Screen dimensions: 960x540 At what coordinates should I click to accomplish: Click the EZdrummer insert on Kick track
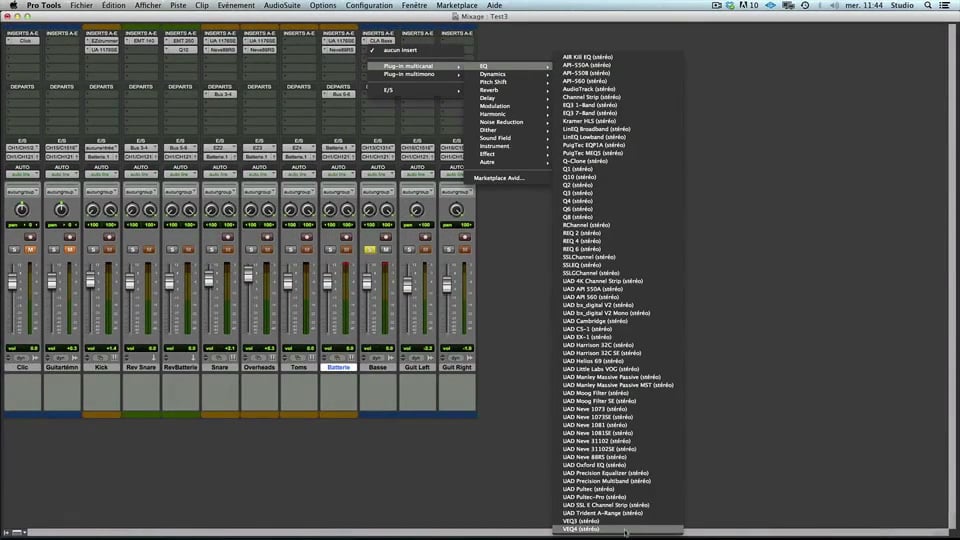(102, 41)
